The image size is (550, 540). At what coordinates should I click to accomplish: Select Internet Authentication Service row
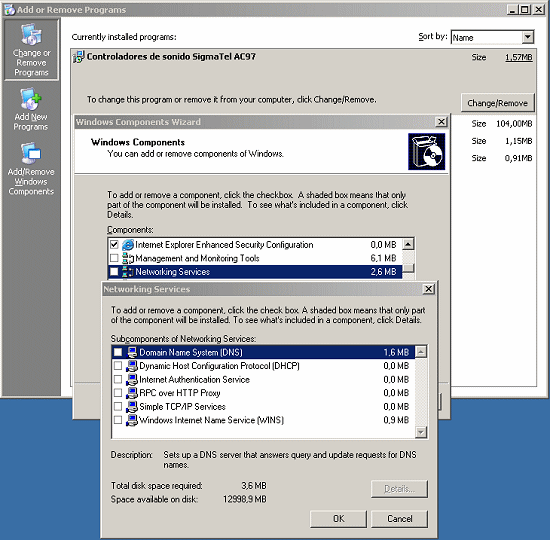pyautogui.click(x=263, y=380)
